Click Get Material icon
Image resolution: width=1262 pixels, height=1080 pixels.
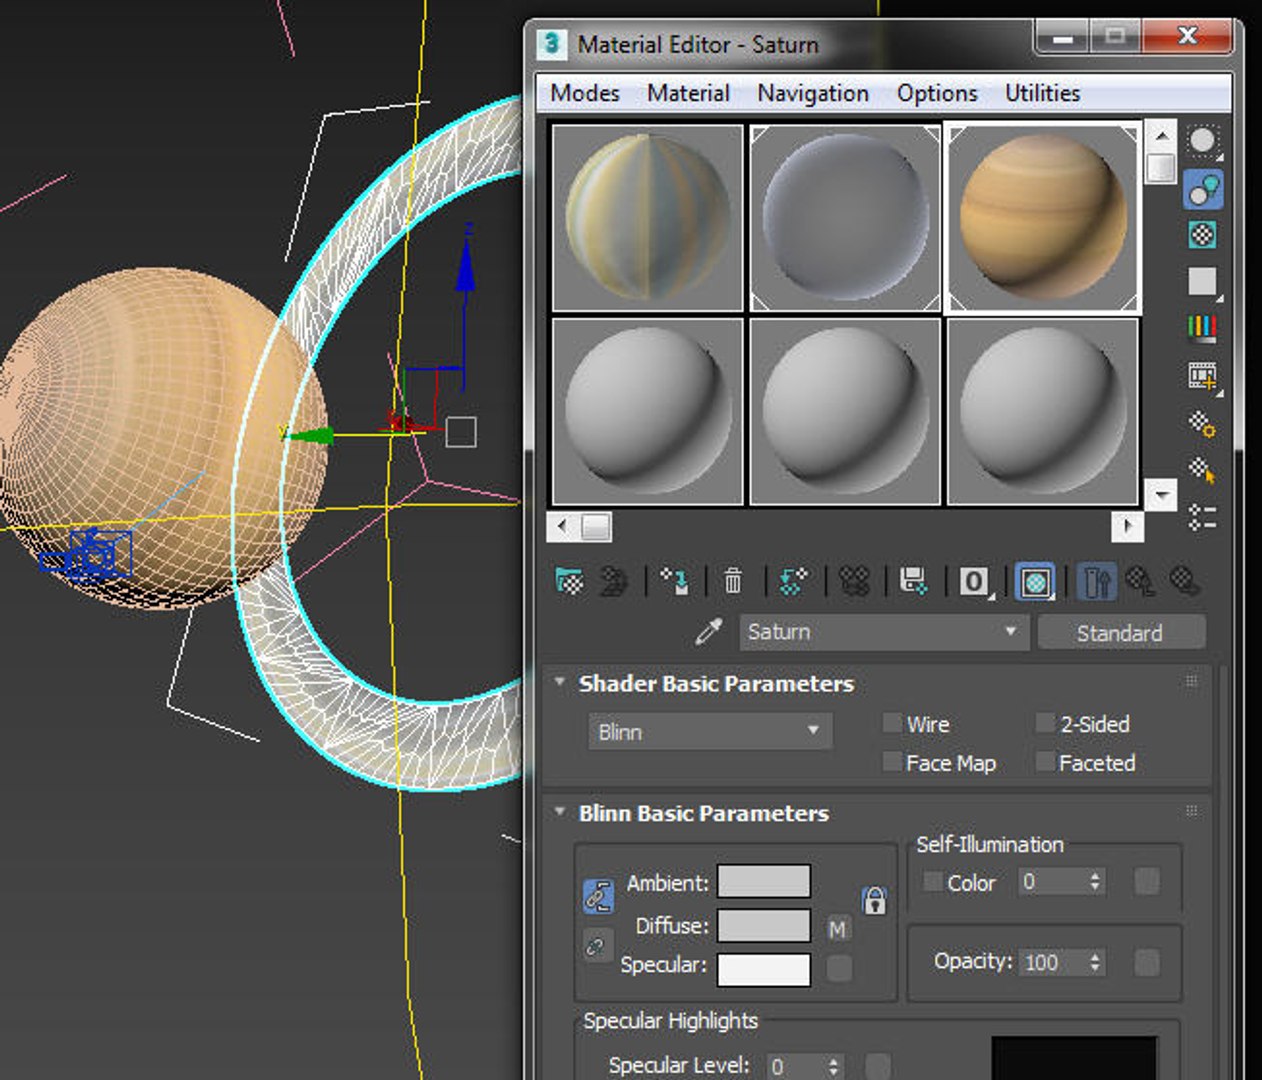click(x=569, y=581)
